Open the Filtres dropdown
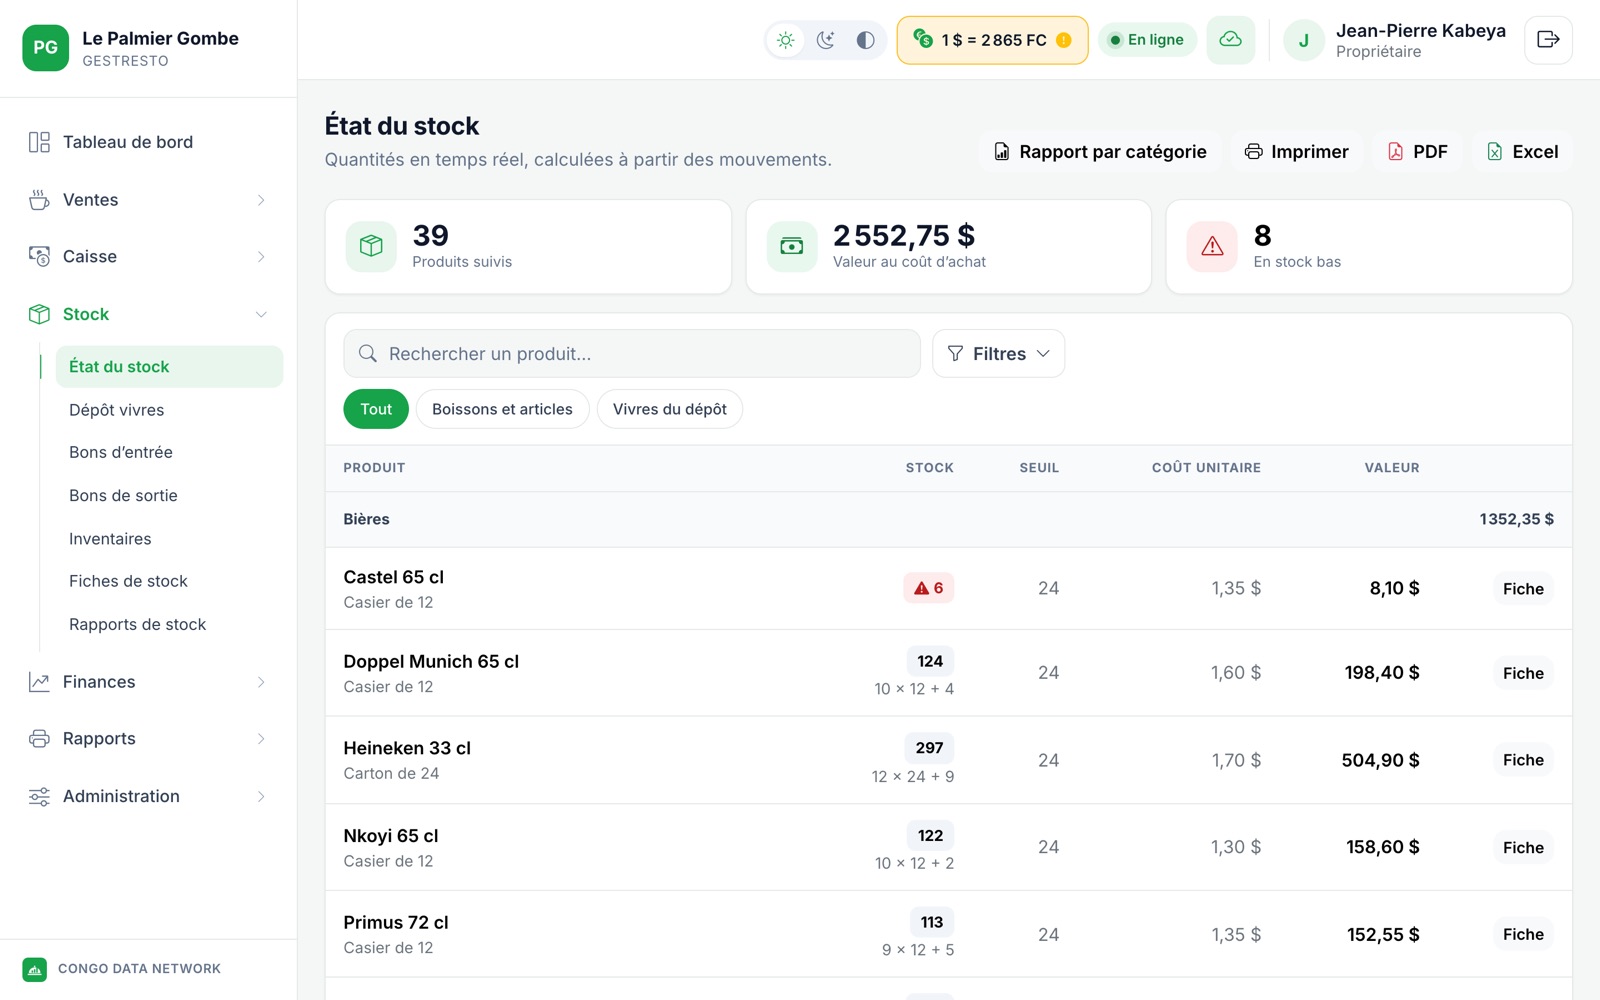This screenshot has height=1000, width=1600. pyautogui.click(x=998, y=354)
